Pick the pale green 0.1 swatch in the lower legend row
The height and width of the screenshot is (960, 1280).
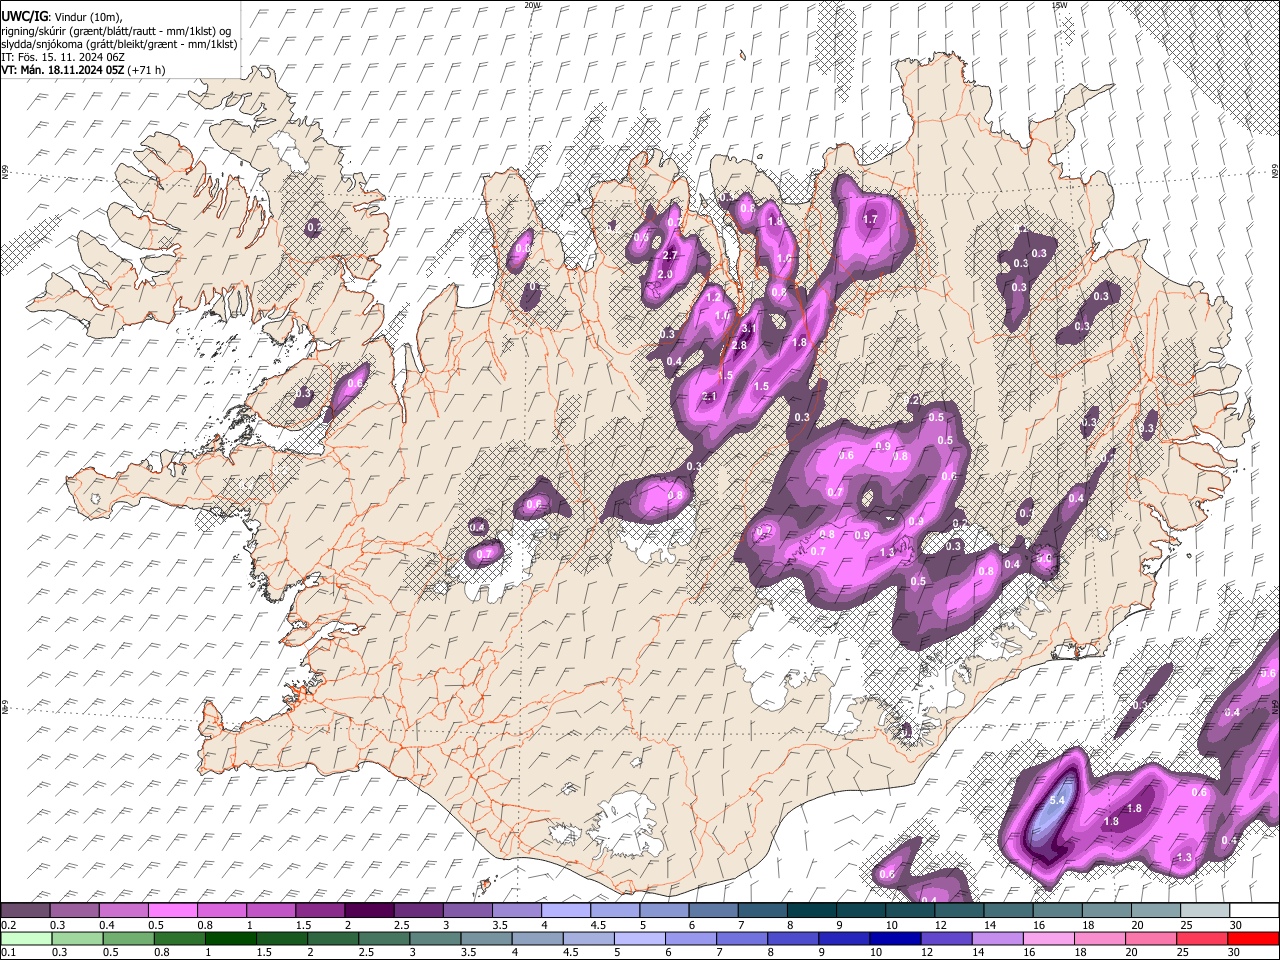coord(25,938)
